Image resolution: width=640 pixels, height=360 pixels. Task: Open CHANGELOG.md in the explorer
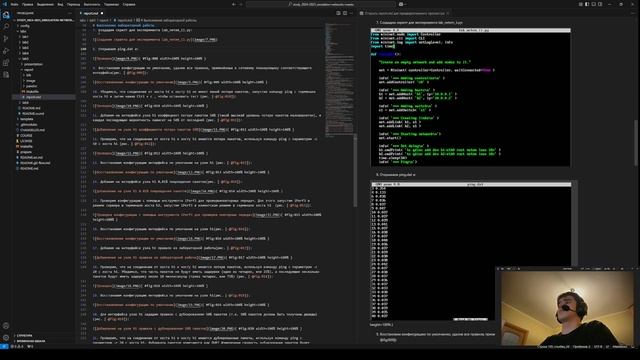coord(32,130)
